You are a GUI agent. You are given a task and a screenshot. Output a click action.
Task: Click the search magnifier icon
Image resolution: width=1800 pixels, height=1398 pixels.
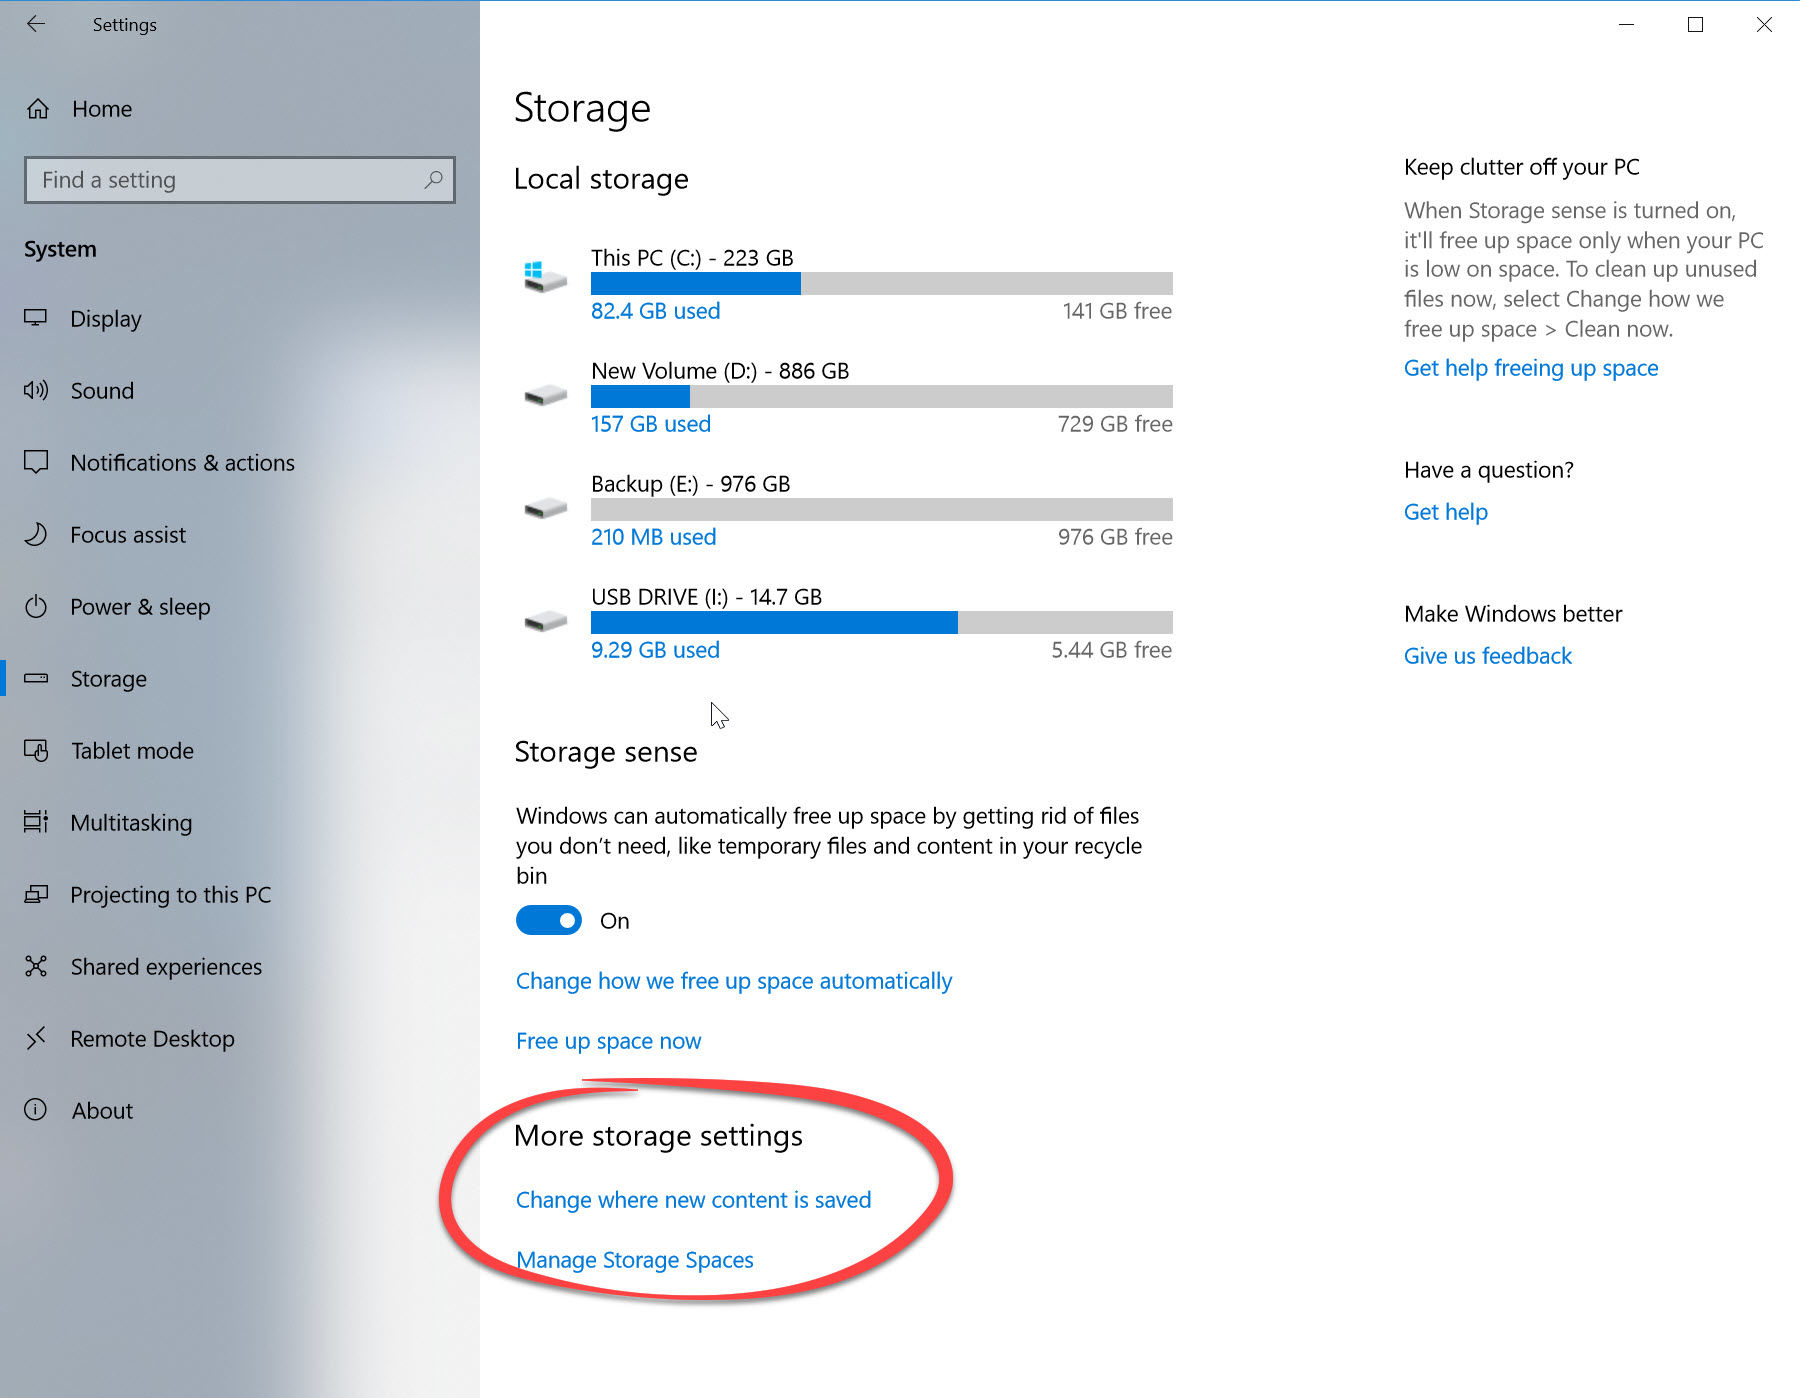[x=433, y=180]
